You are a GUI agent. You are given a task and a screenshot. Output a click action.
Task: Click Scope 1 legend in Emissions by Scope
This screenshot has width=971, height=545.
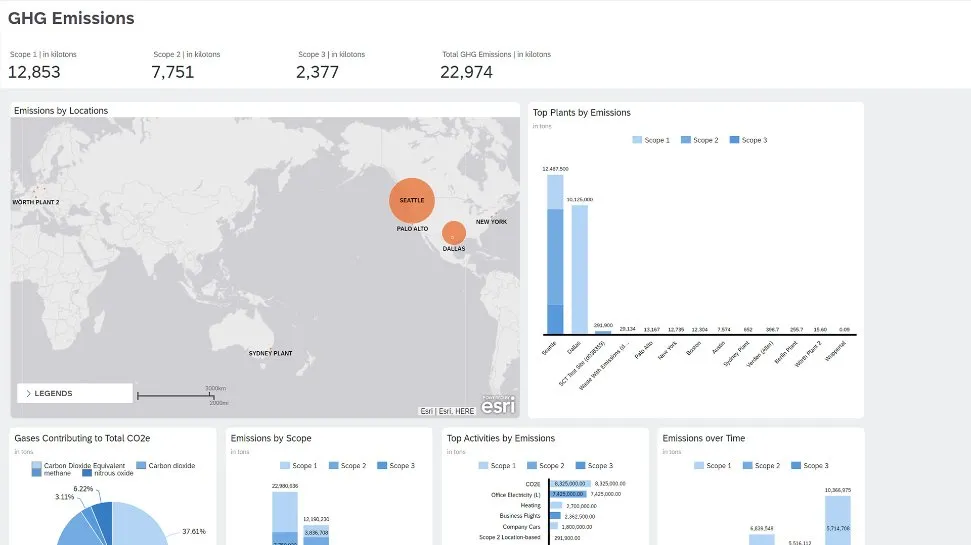298,466
